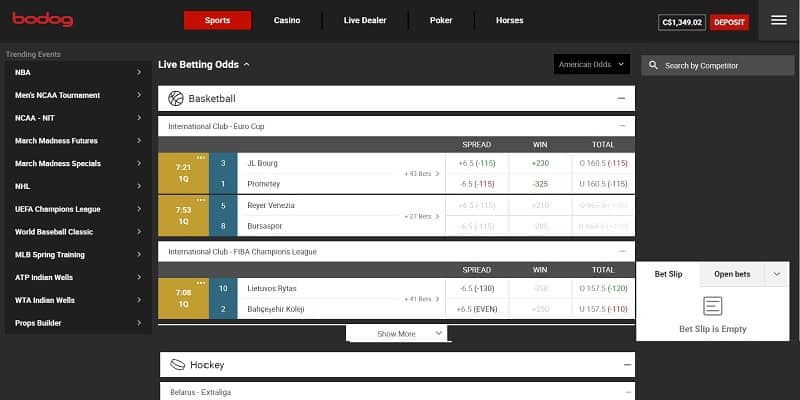This screenshot has width=800, height=400.
Task: Open NBA in trending events
Action: click(x=78, y=72)
